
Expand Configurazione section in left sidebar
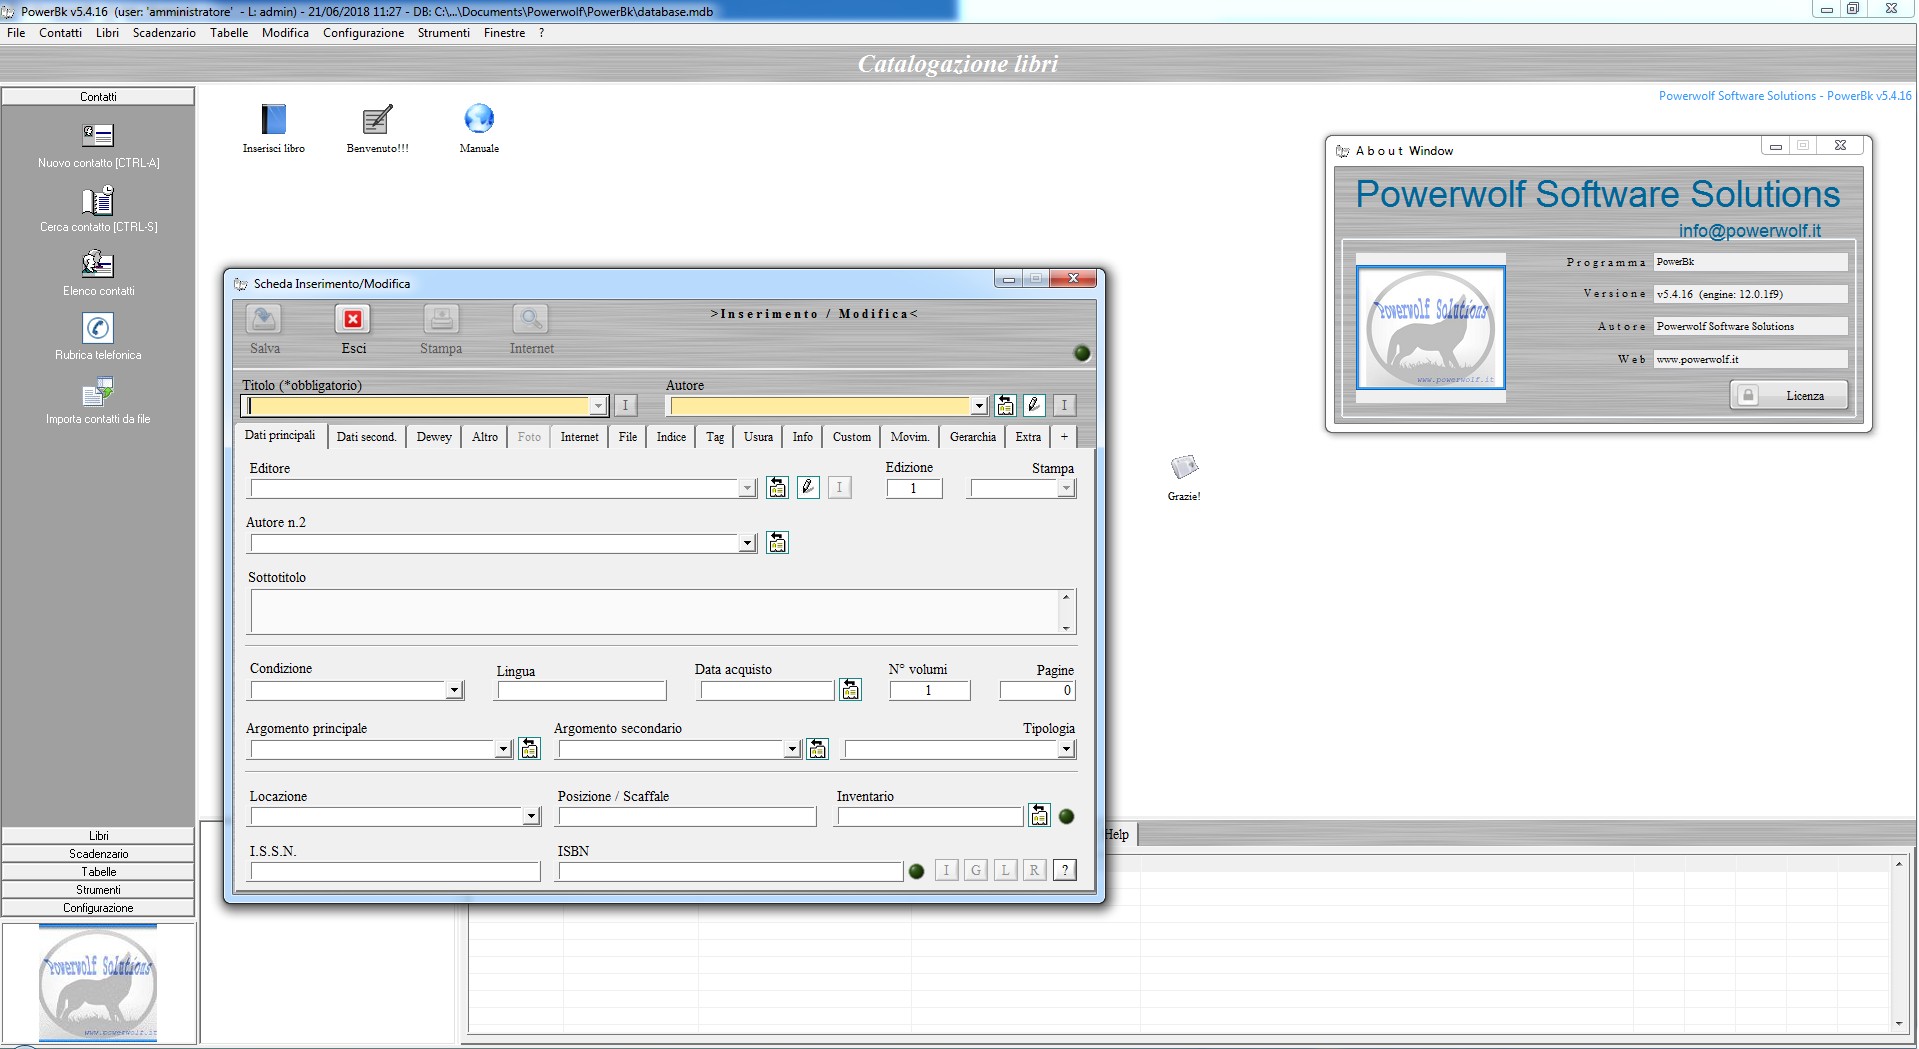(x=98, y=908)
